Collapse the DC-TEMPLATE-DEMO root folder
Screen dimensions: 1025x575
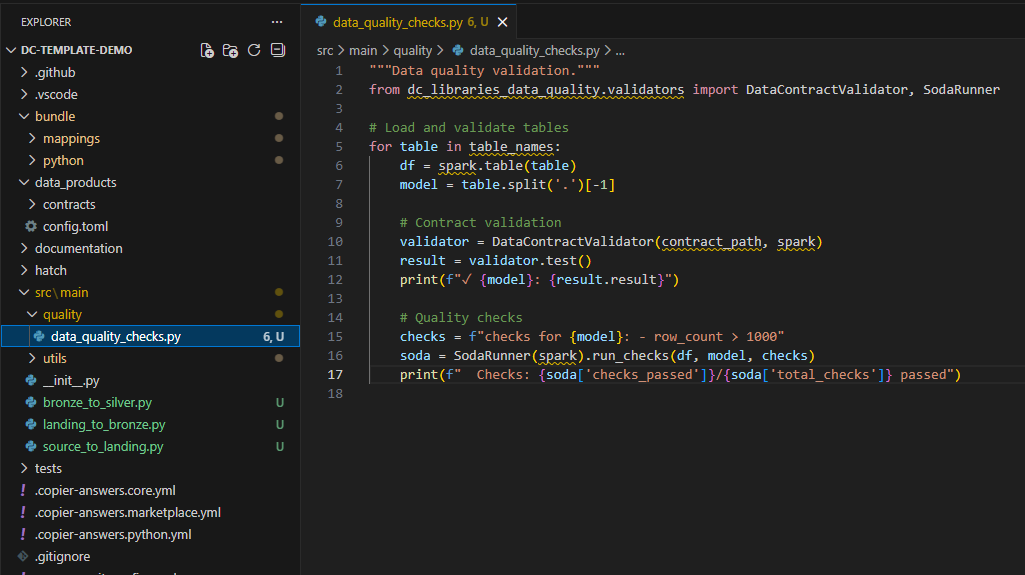[x=11, y=50]
